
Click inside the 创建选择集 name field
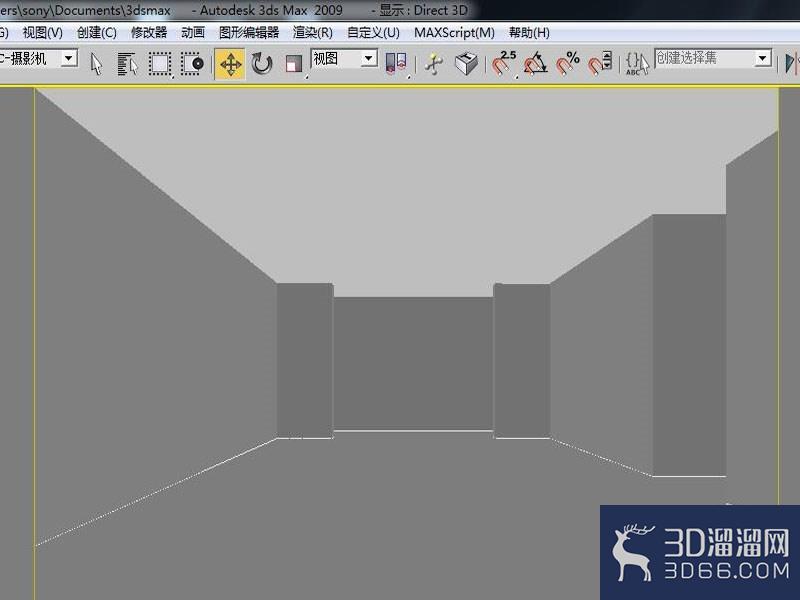705,58
